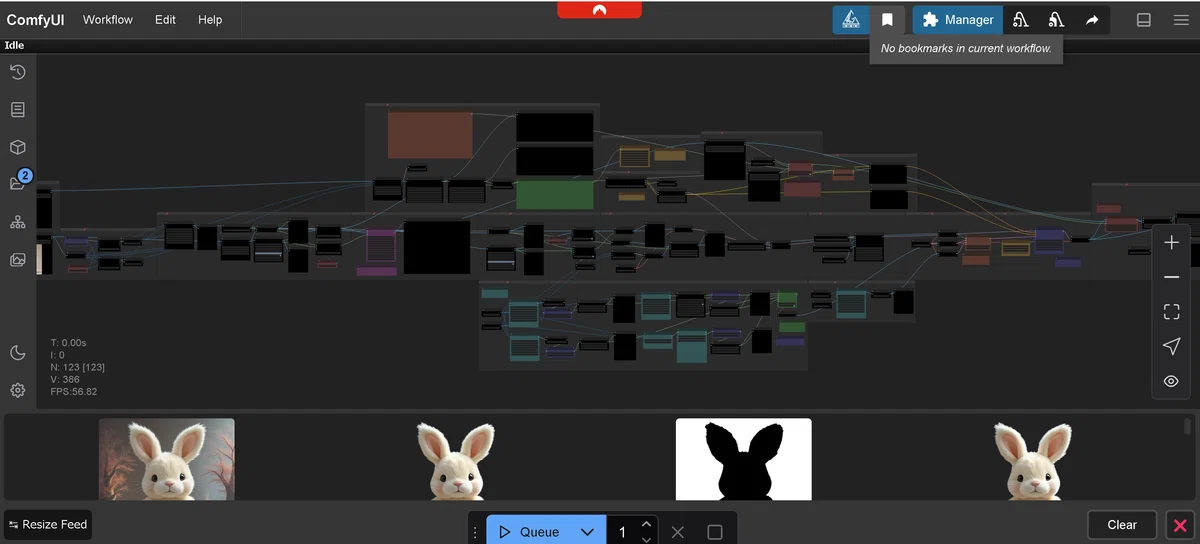
Task: Click the second vacuum cleaner free-memory icon
Action: click(1056, 20)
